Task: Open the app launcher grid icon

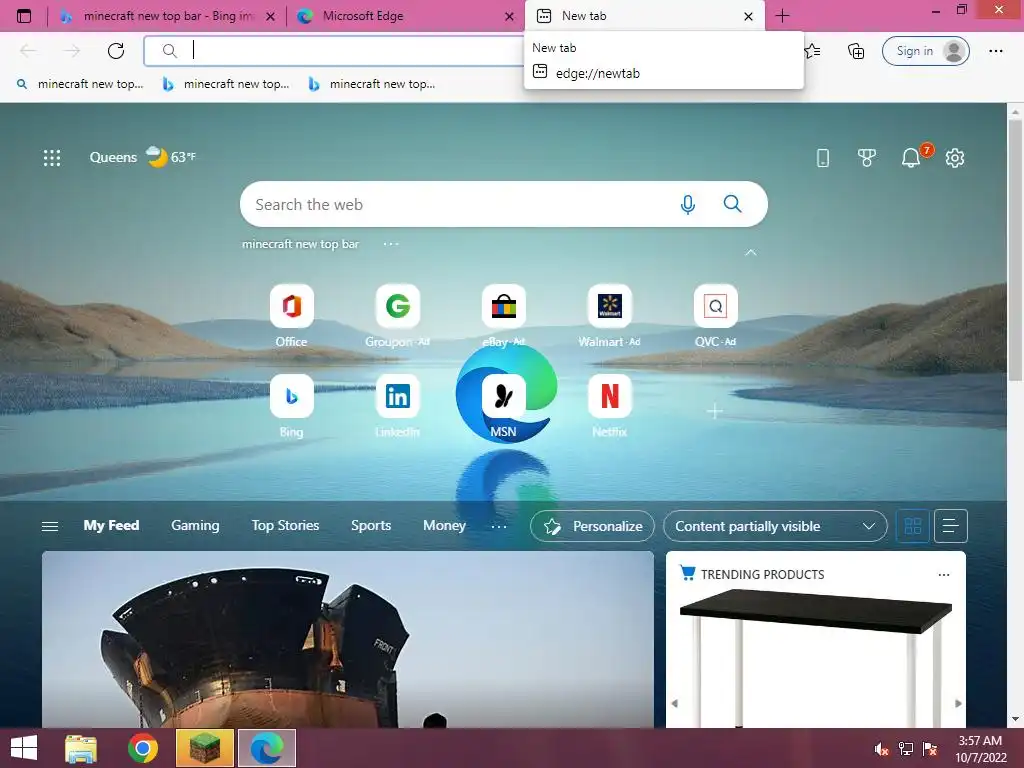Action: [x=52, y=157]
